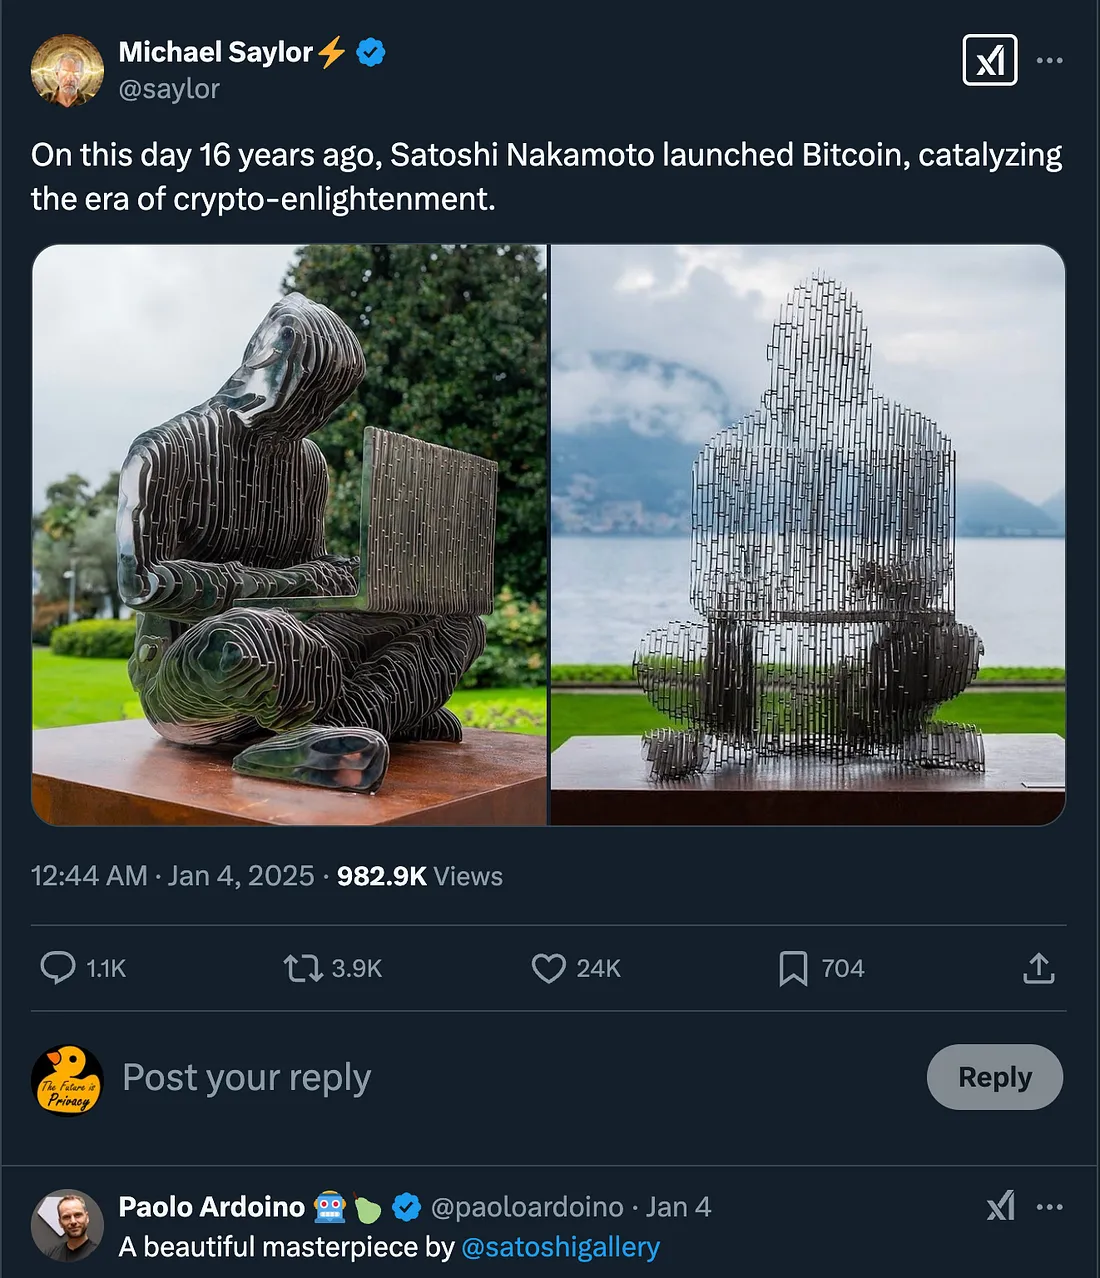Click the Michael Saylor display name
The height and width of the screenshot is (1278, 1100).
point(215,52)
